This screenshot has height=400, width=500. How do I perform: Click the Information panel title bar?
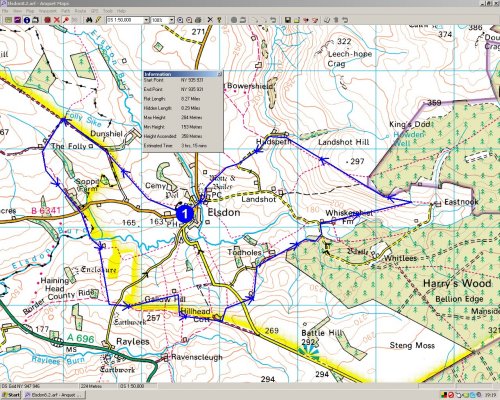pos(183,74)
